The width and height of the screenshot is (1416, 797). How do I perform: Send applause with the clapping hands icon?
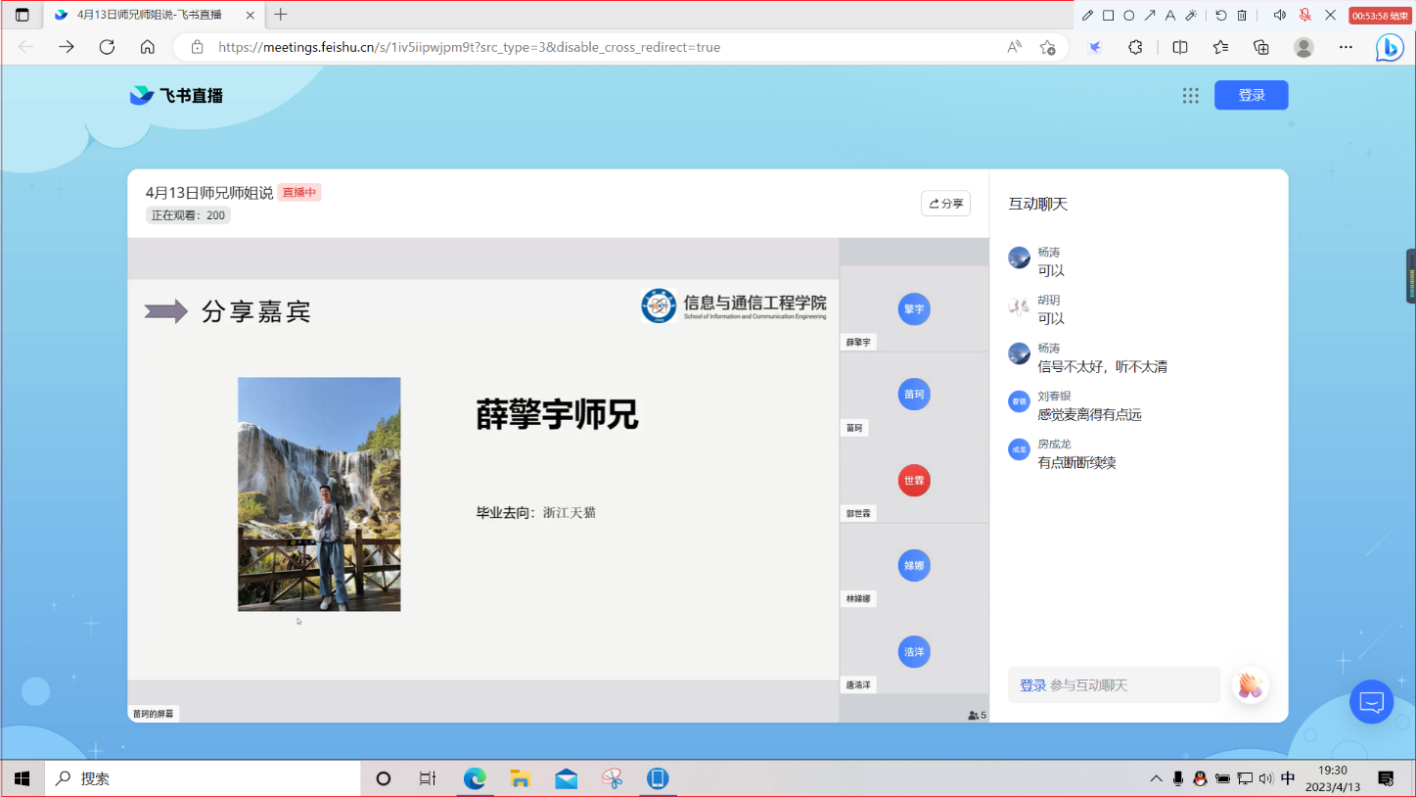pyautogui.click(x=1250, y=685)
